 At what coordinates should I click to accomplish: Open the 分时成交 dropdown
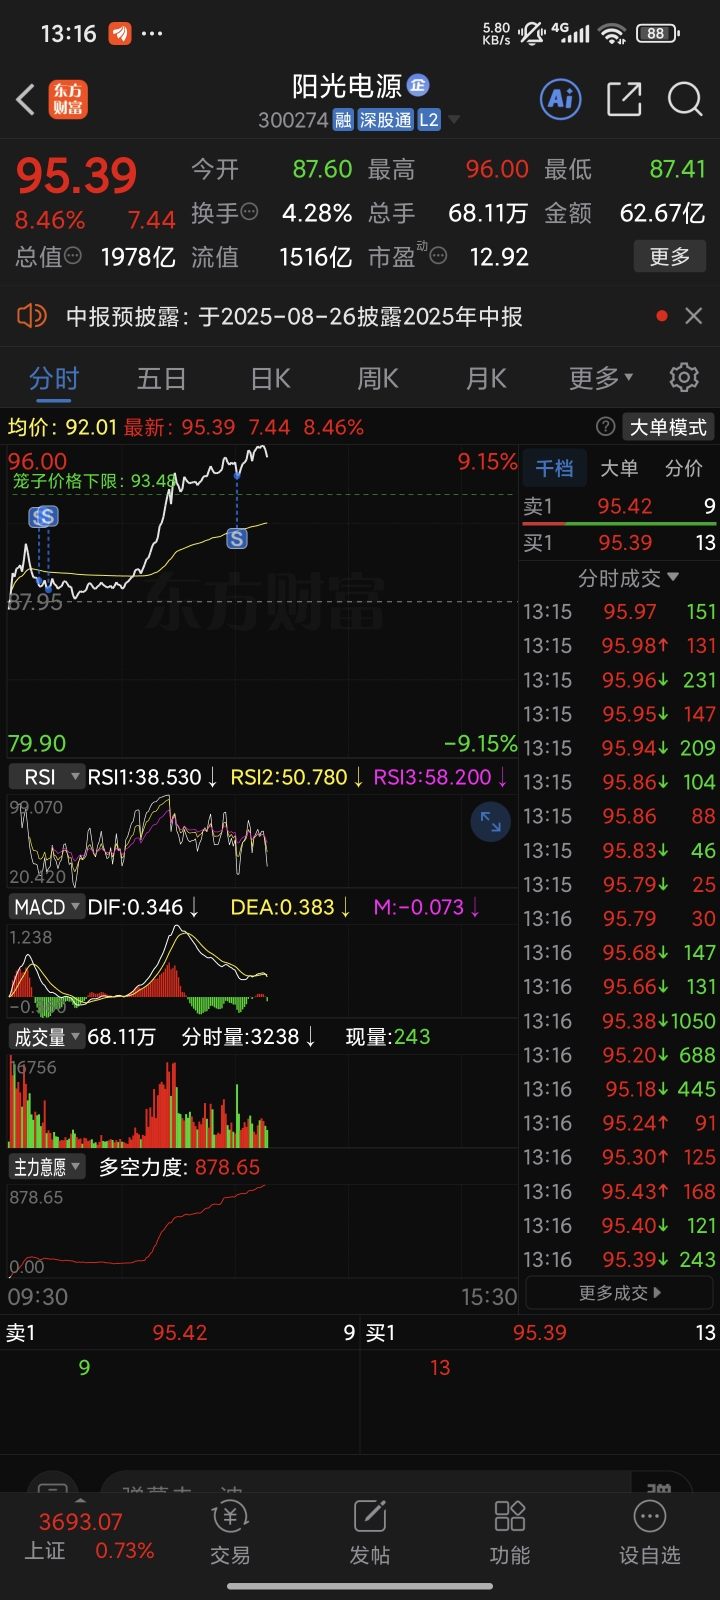point(628,578)
